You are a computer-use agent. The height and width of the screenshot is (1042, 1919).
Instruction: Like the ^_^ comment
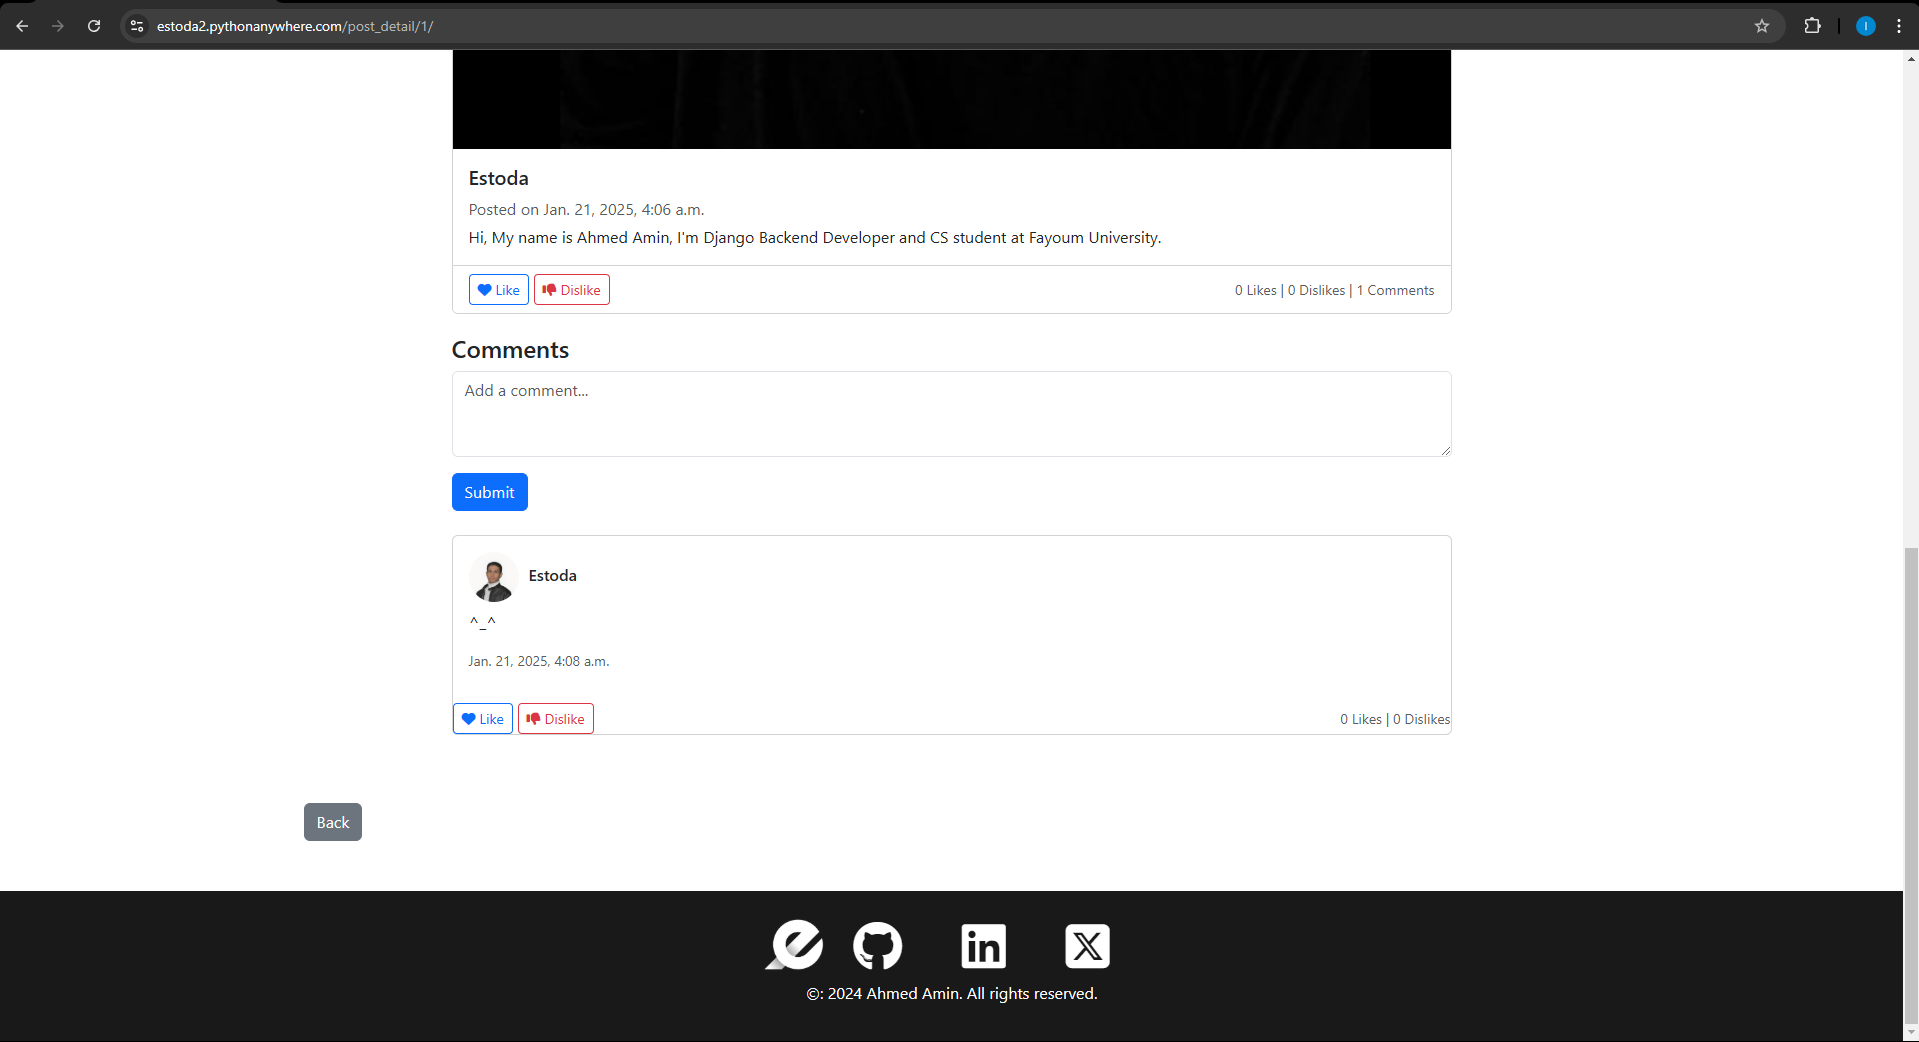(482, 719)
